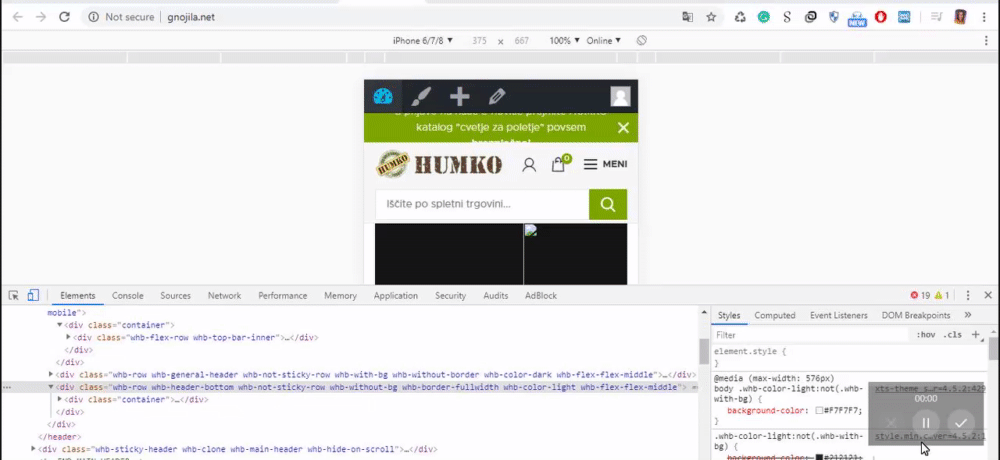Bookmark the page with the star icon
The width and height of the screenshot is (1000, 460).
711,17
